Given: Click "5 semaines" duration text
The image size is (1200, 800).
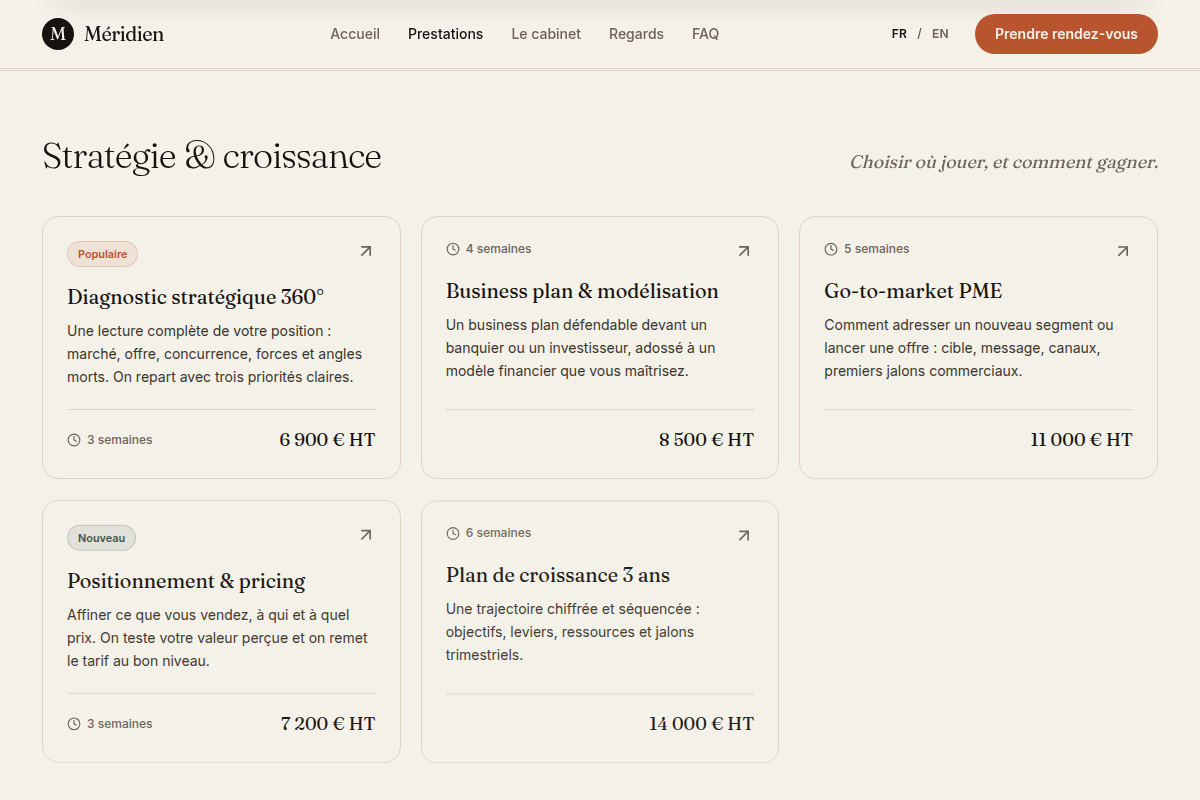Looking at the screenshot, I should 877,249.
